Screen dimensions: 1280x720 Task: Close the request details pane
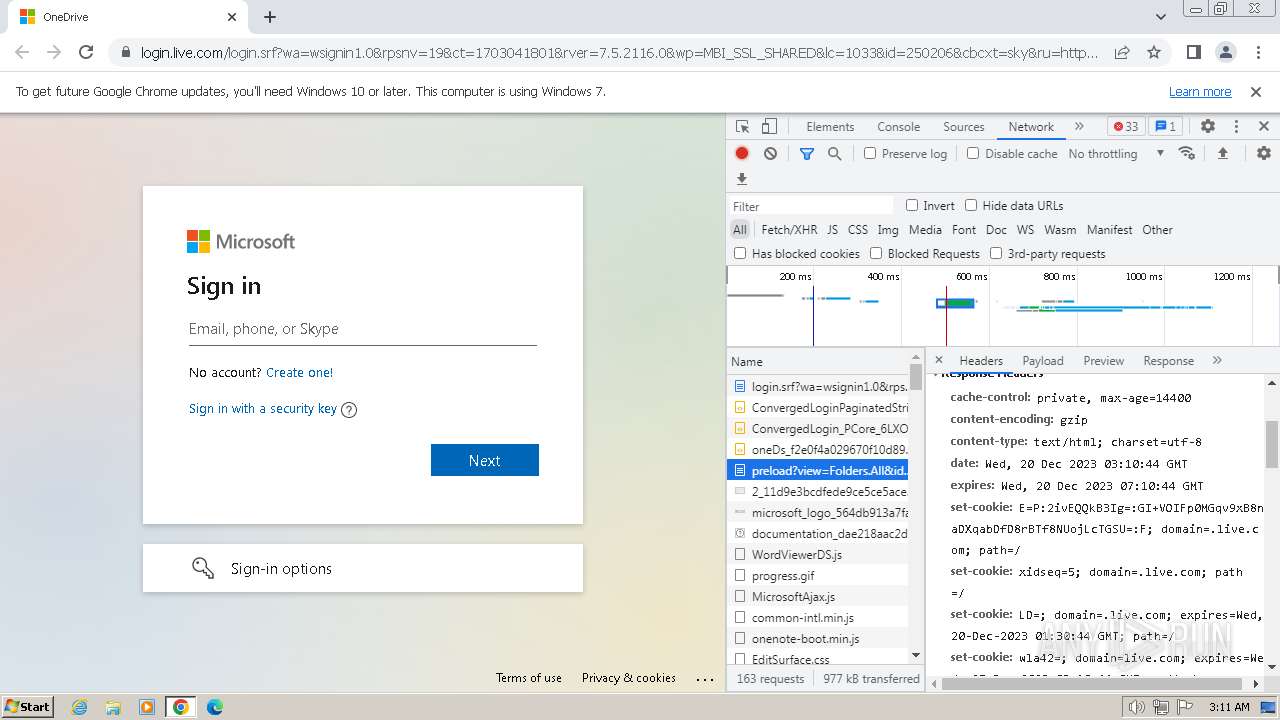[x=938, y=360]
